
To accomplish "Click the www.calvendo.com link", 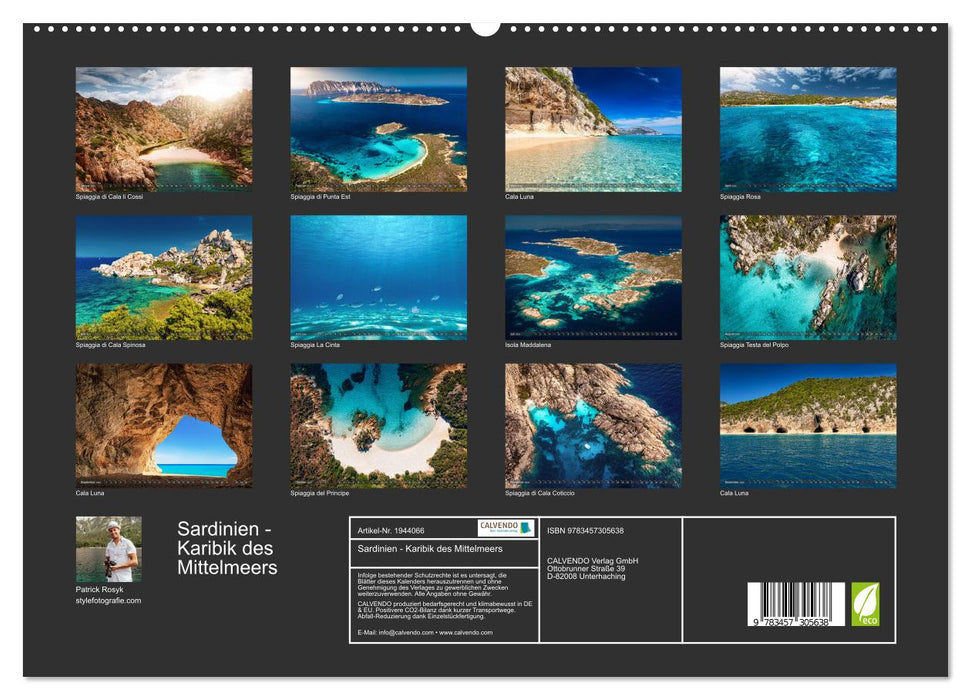I will tap(465, 632).
